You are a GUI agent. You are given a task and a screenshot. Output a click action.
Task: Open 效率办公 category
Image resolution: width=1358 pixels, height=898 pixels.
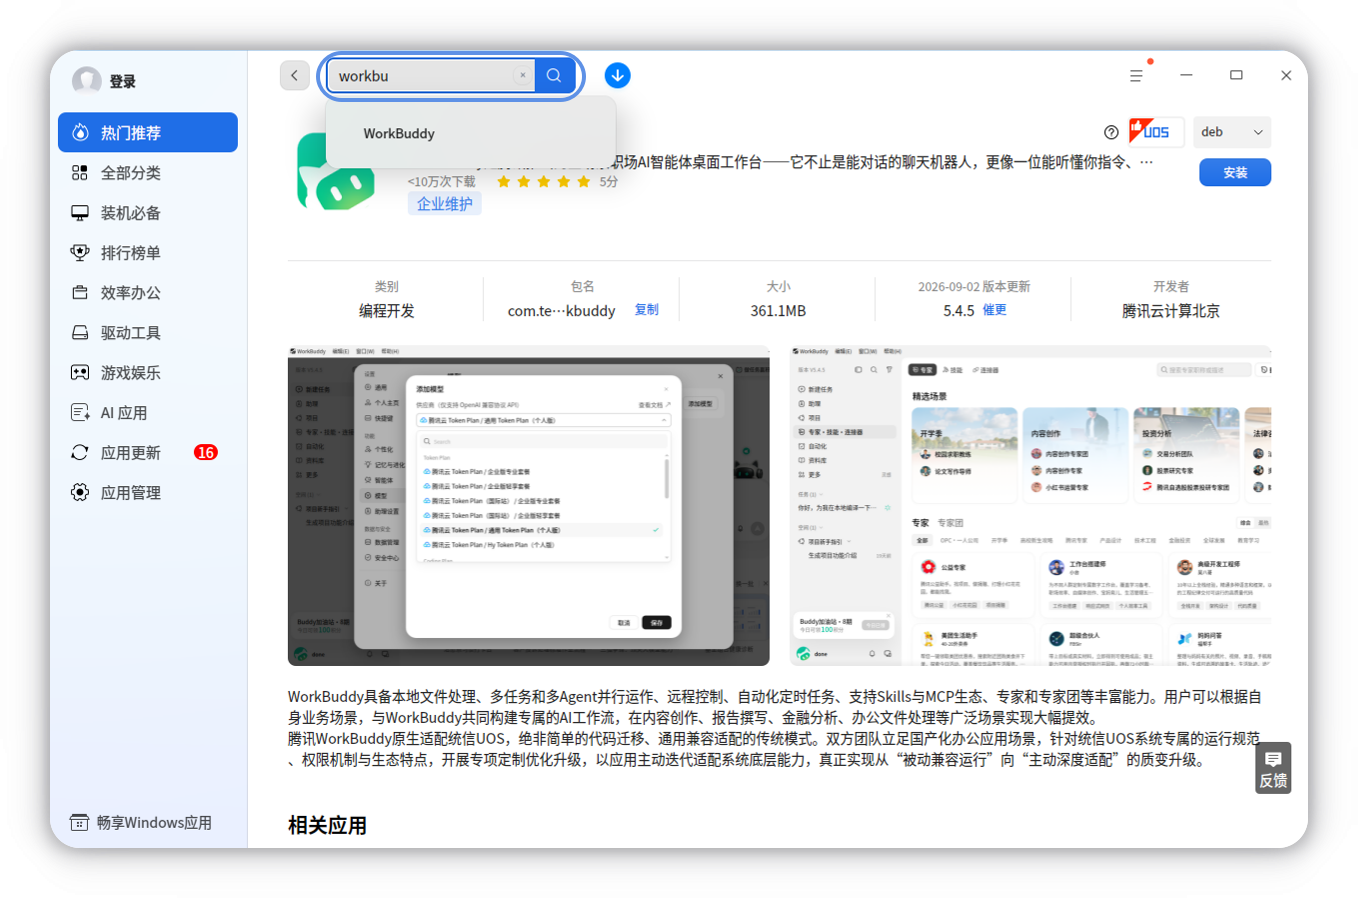(148, 293)
